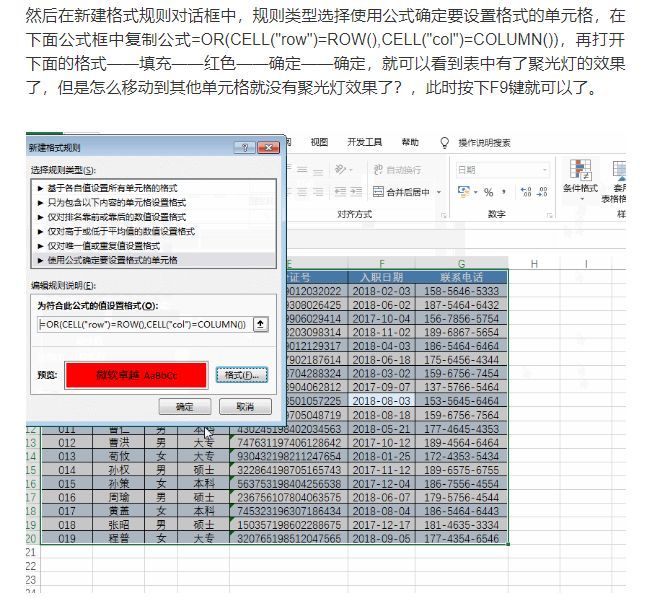Click the highlighted cell 2018-08-03
The width and height of the screenshot is (662, 598).
coord(382,401)
